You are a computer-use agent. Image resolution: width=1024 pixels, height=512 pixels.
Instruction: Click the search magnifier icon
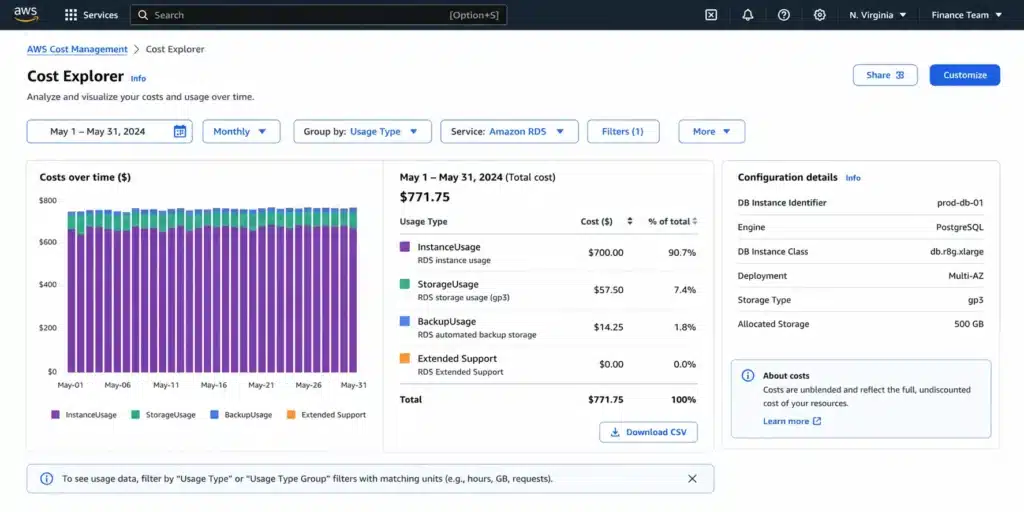tap(143, 15)
